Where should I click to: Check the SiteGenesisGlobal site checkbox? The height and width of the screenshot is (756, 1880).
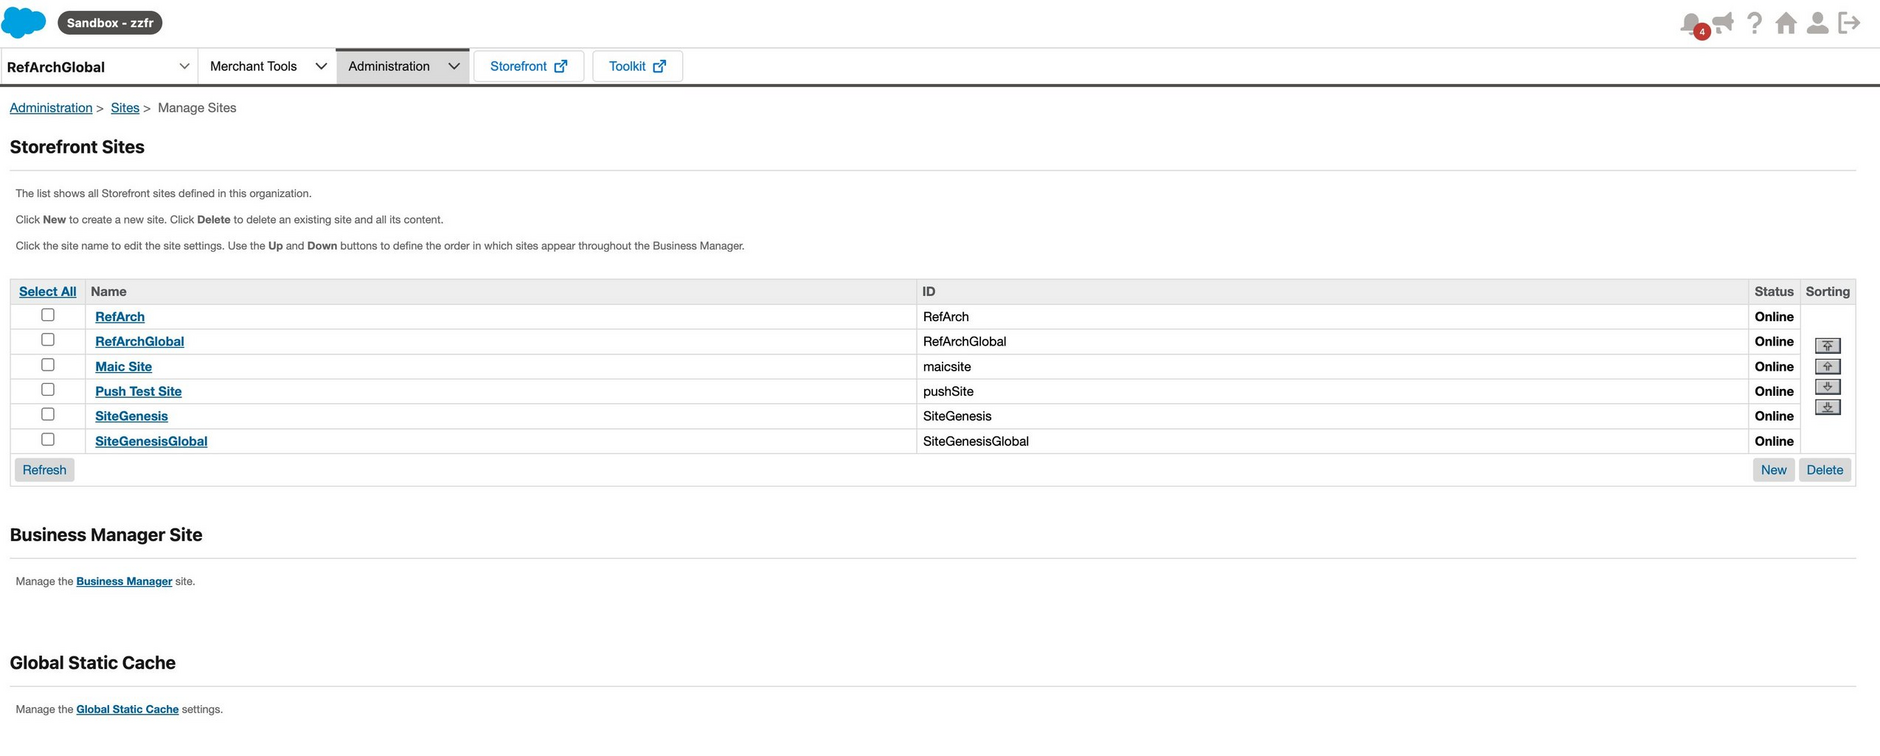[x=47, y=439]
